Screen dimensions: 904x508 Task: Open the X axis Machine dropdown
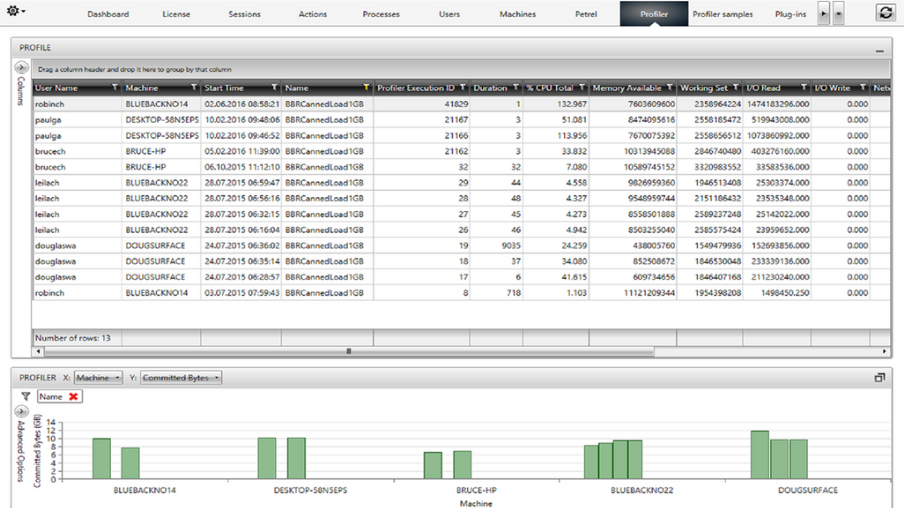click(x=99, y=378)
